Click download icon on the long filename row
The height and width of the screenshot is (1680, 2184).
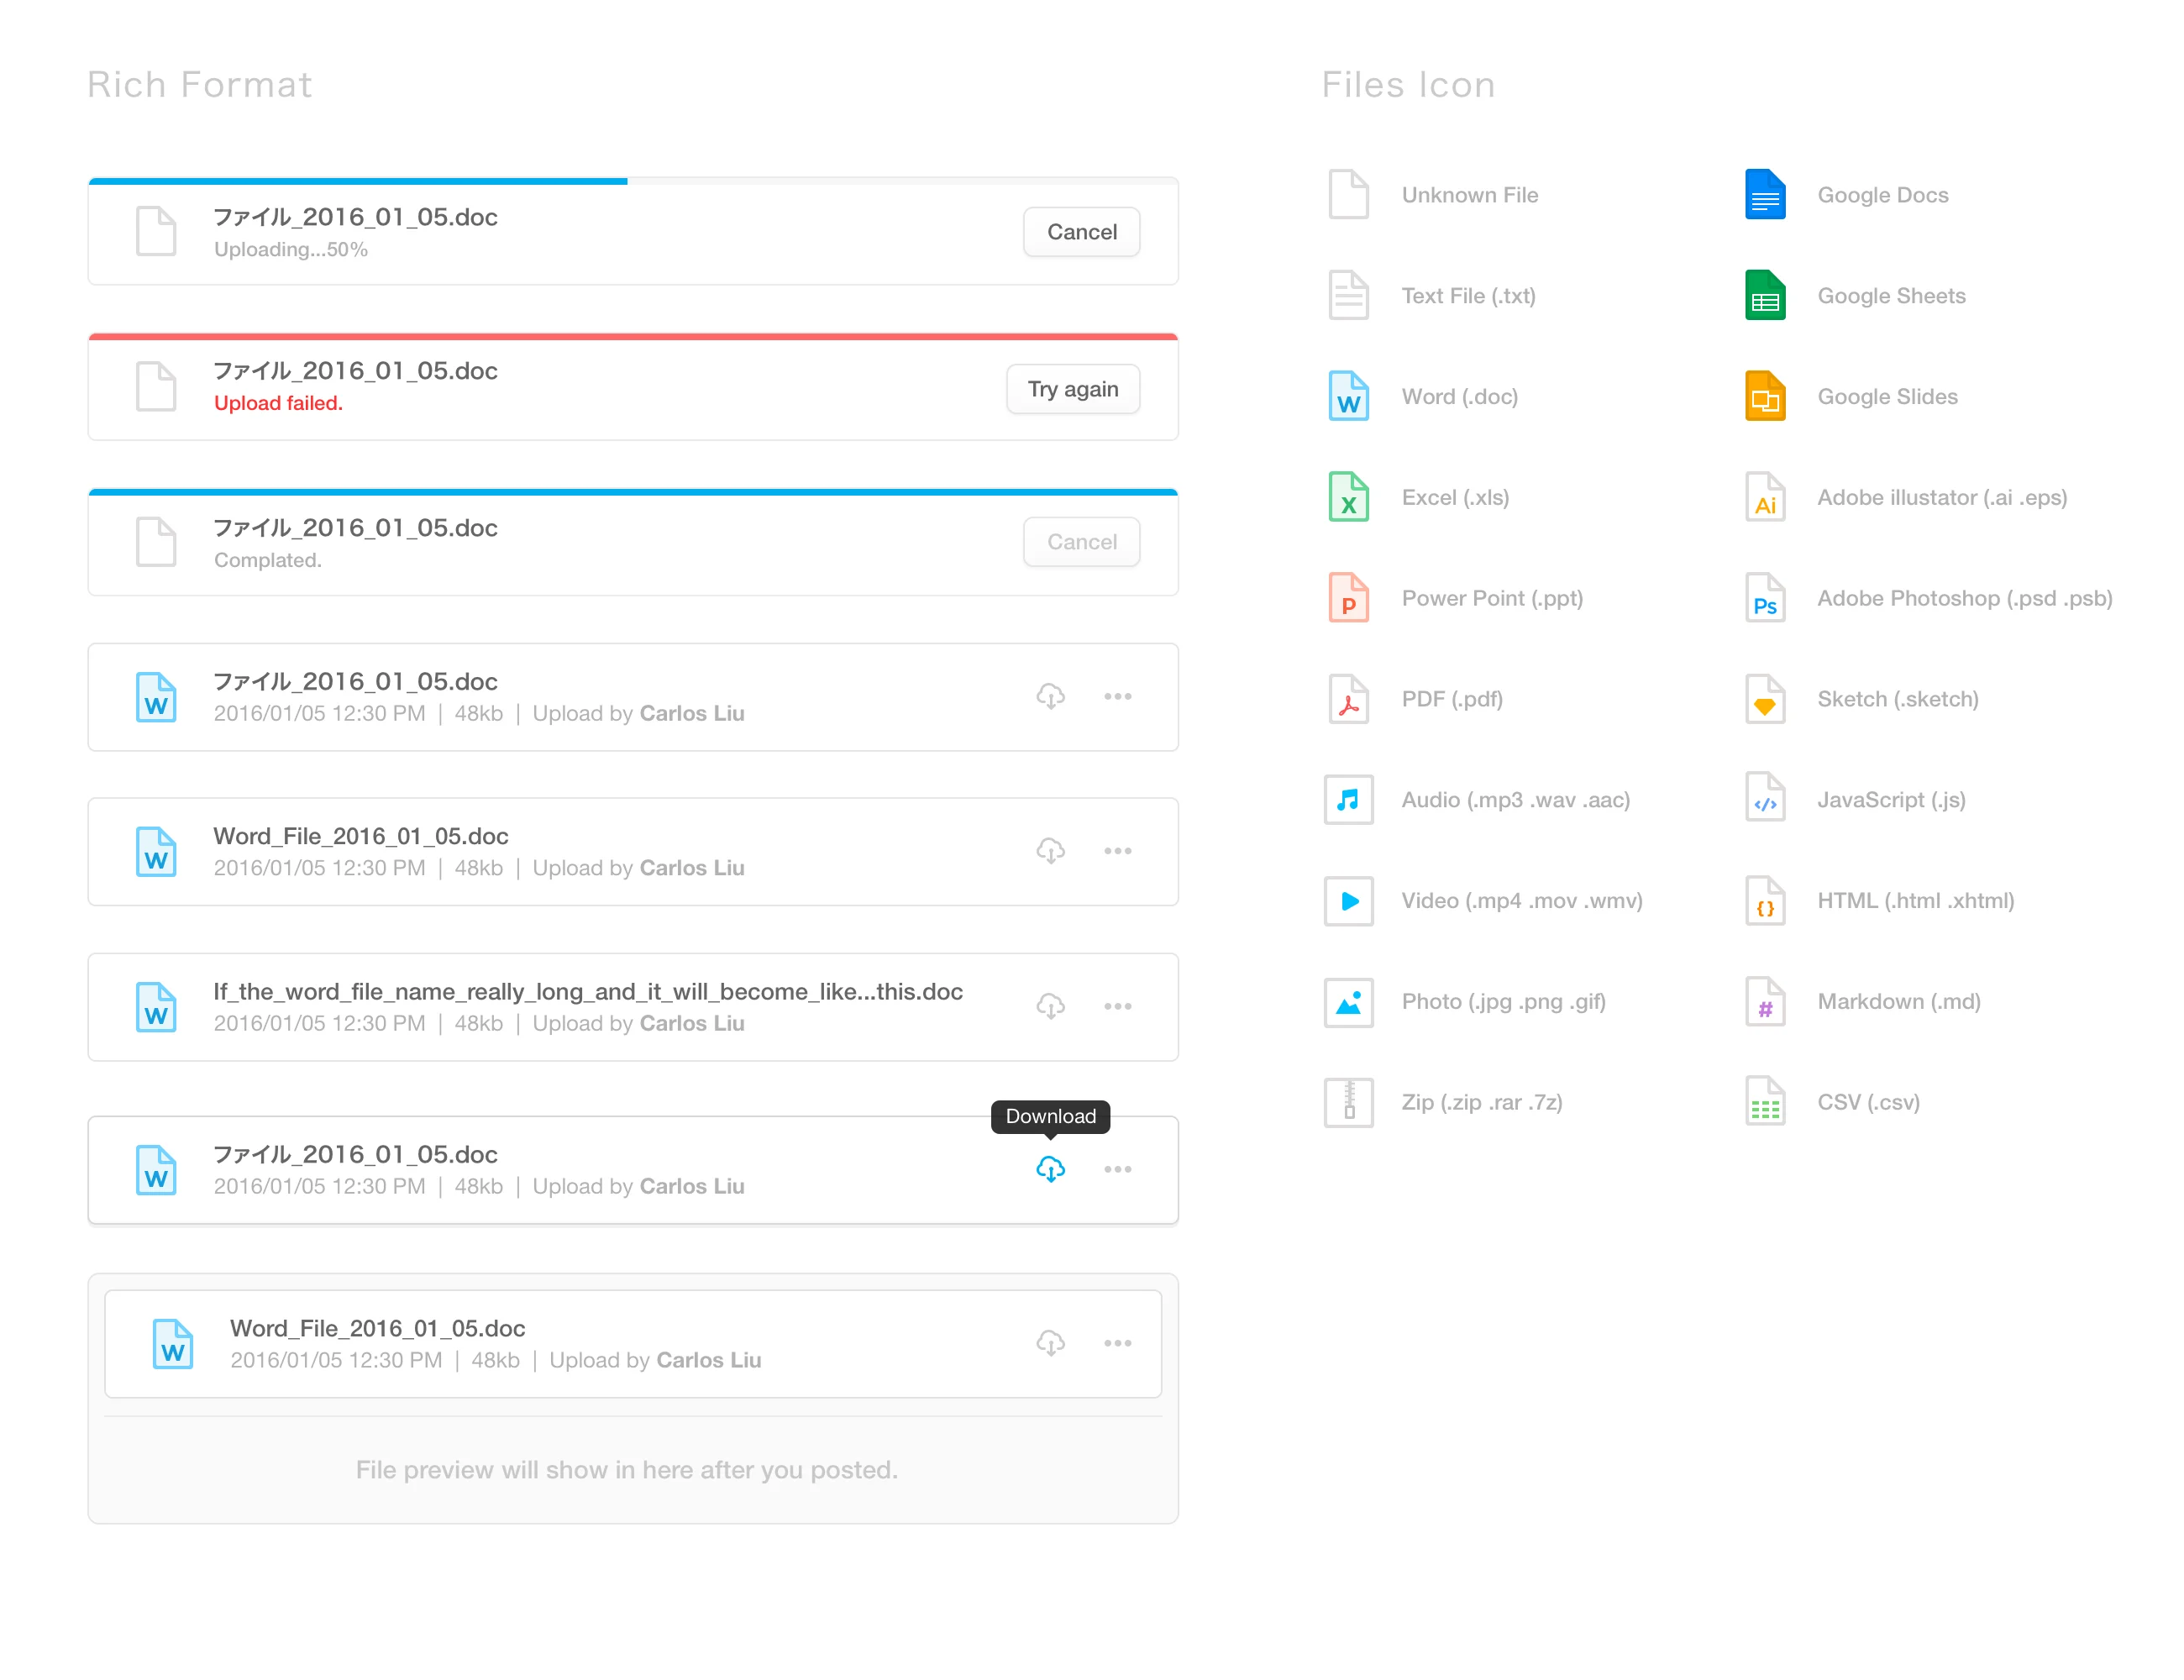click(x=1050, y=1006)
